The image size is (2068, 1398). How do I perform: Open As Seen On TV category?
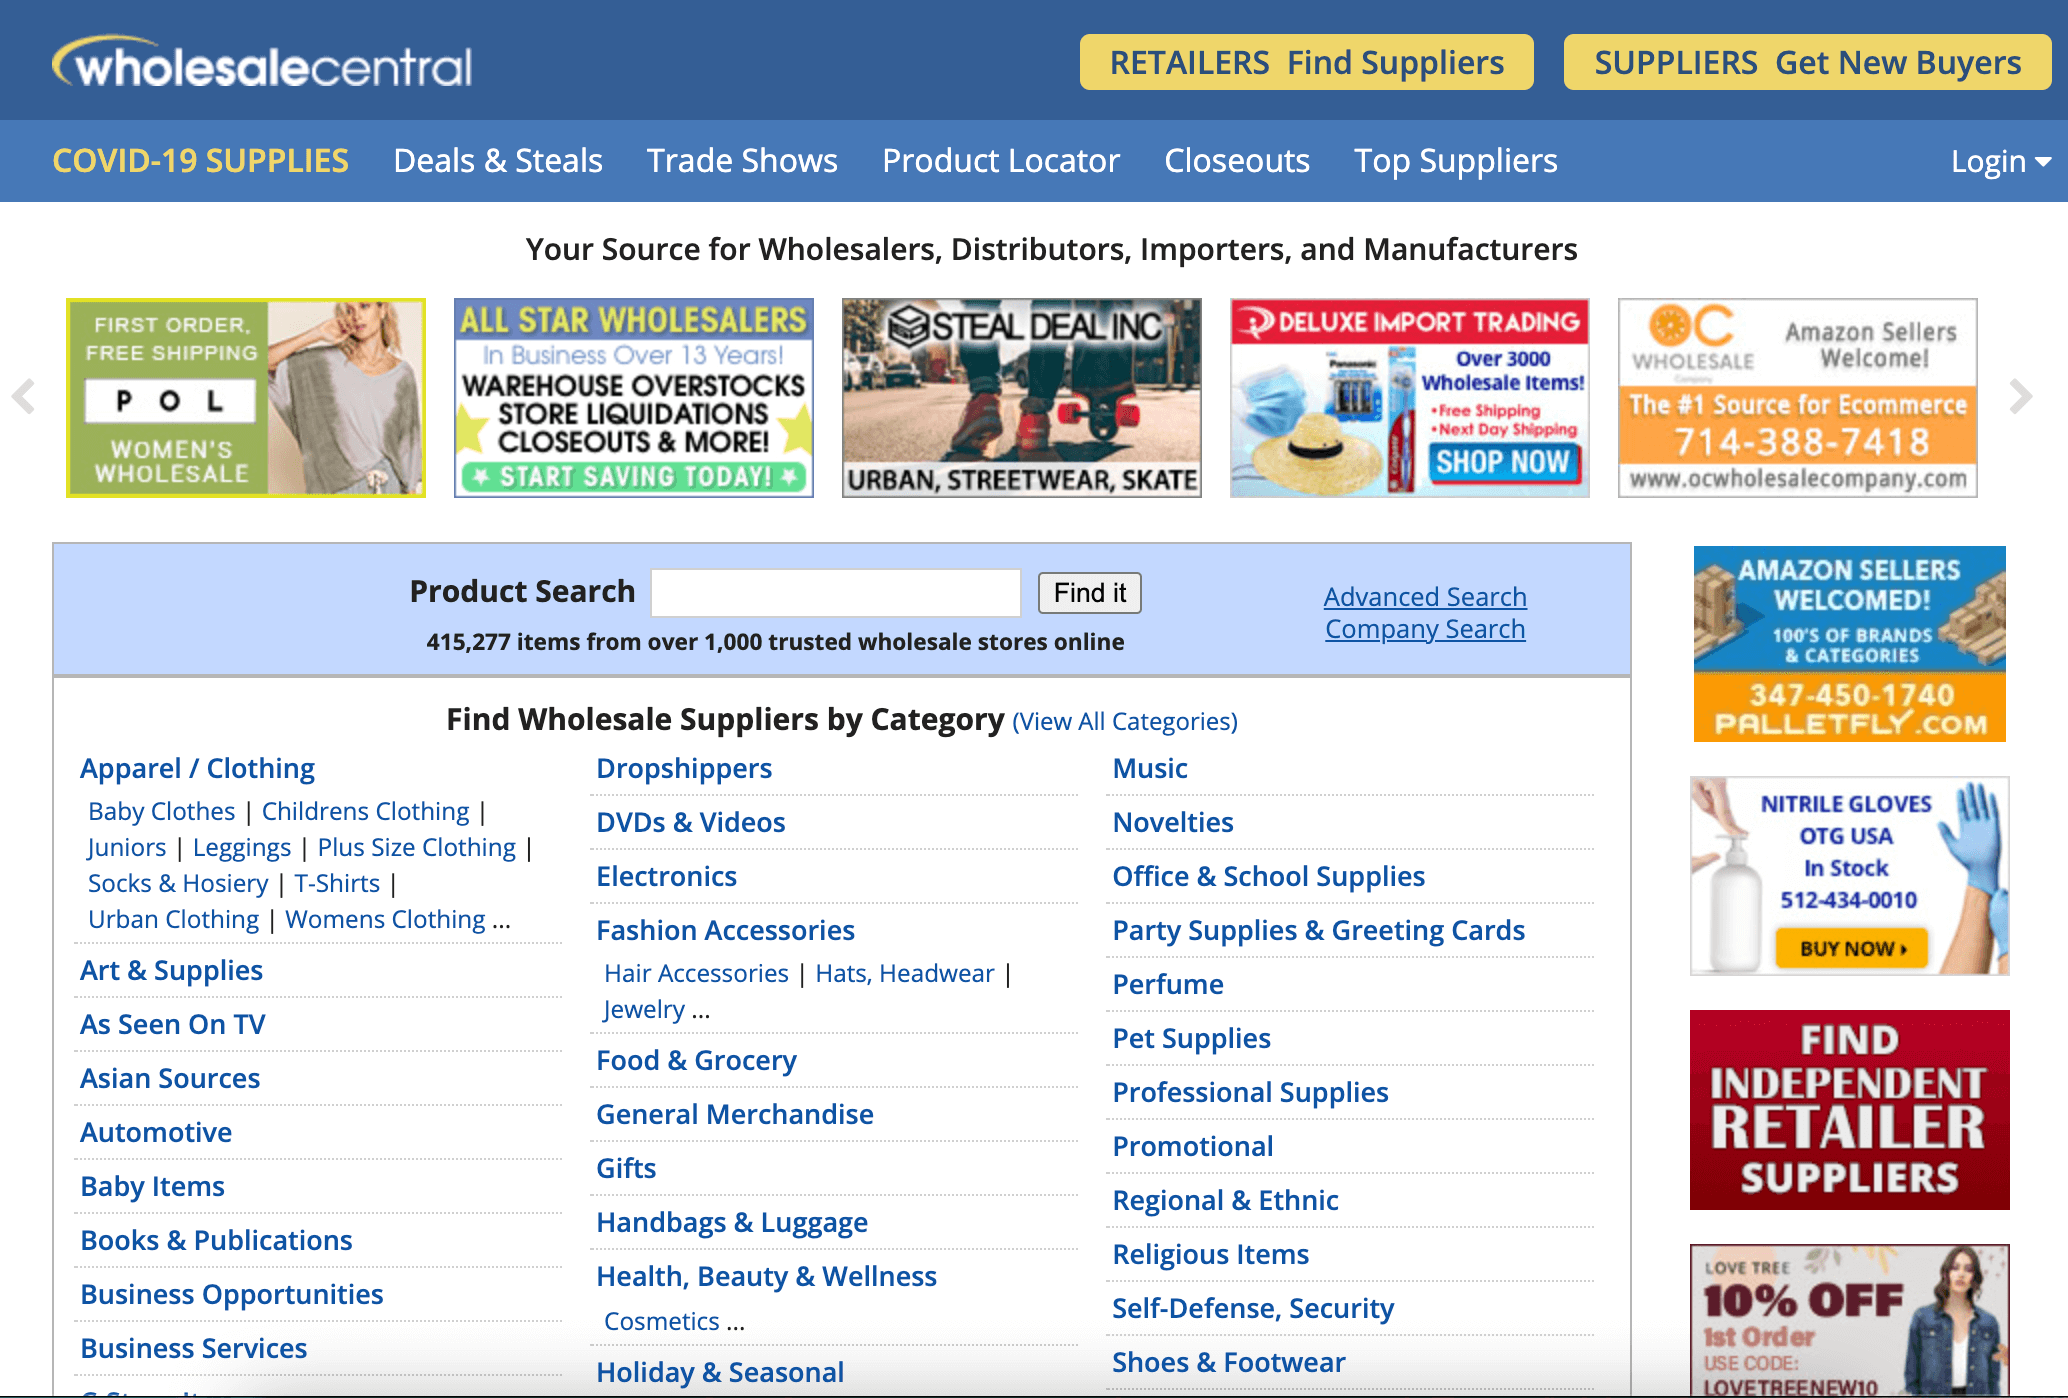[173, 1024]
